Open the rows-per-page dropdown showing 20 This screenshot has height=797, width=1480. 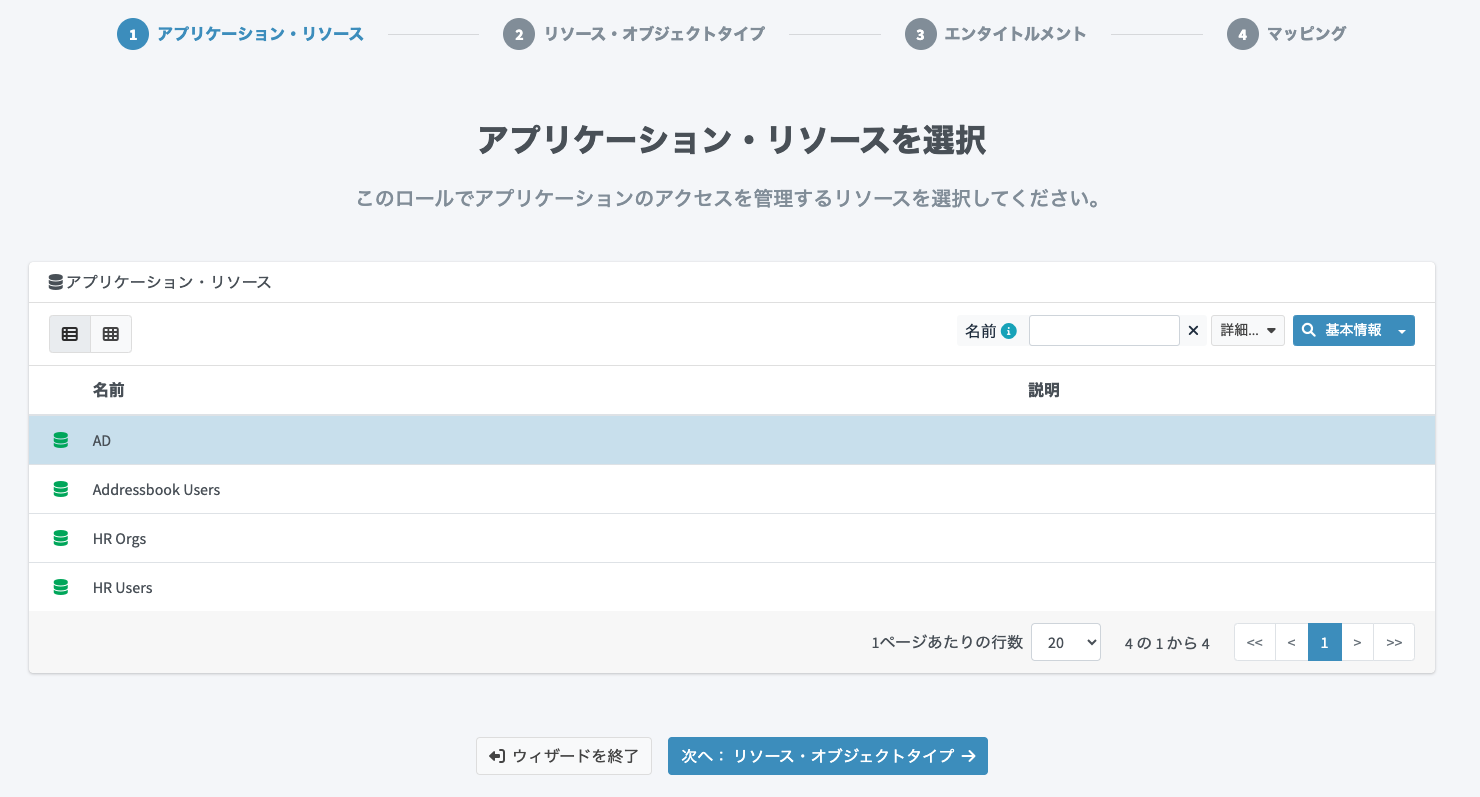[x=1066, y=642]
